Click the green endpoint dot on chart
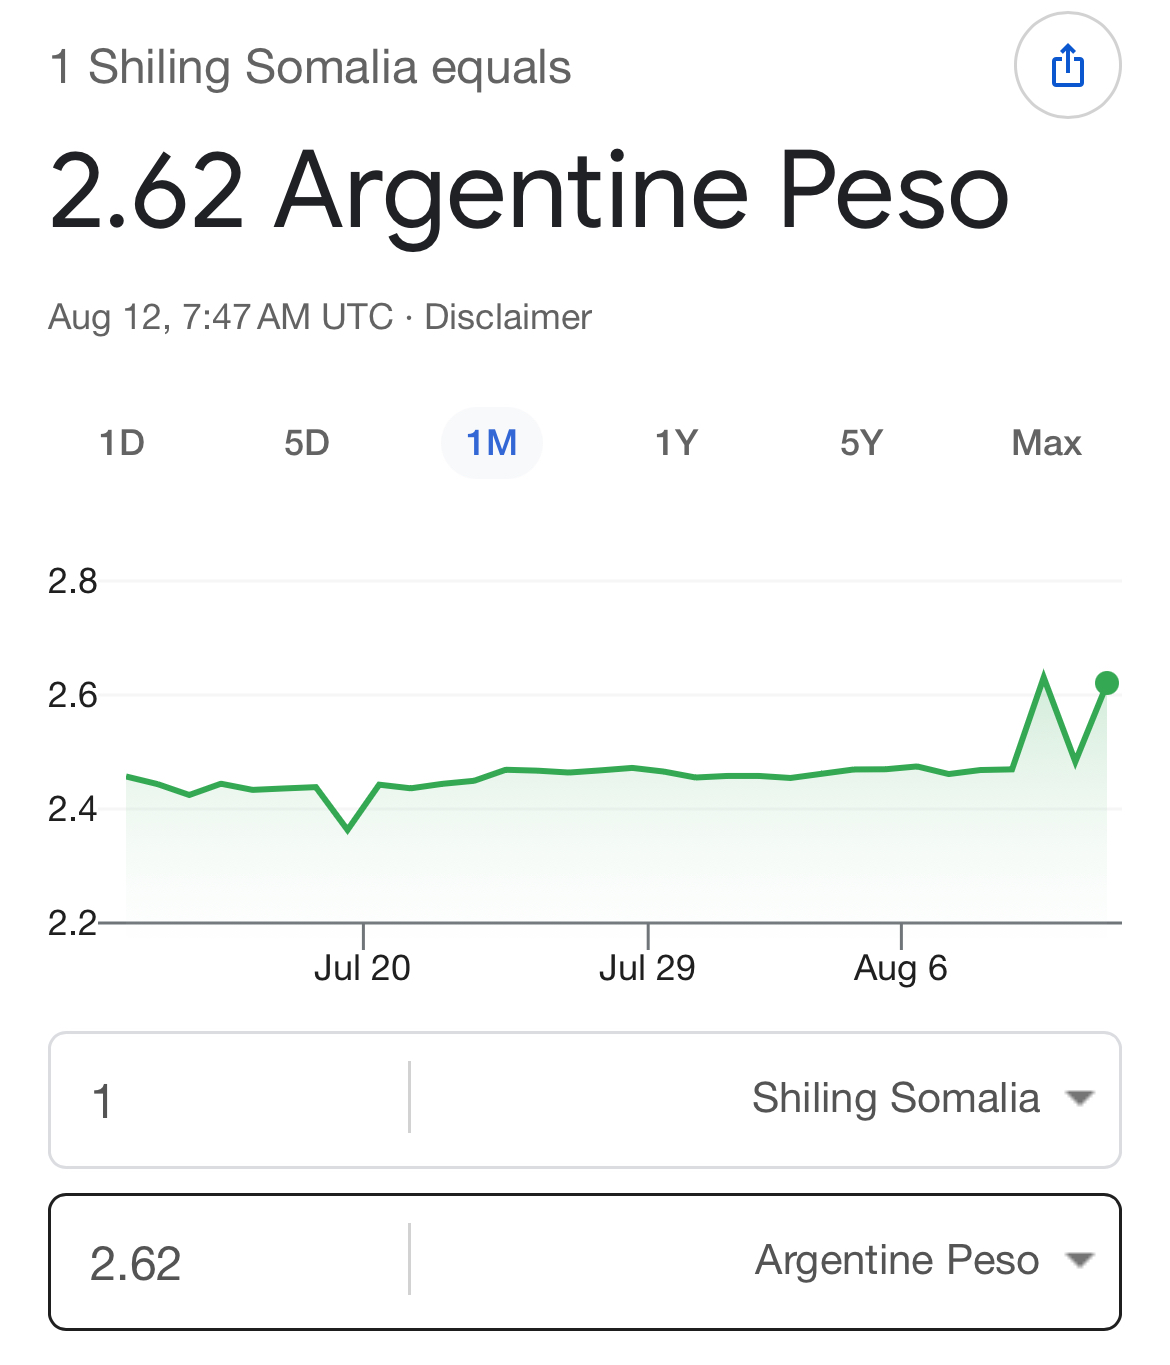Screen dimensions: 1170x1365 coord(1107,683)
